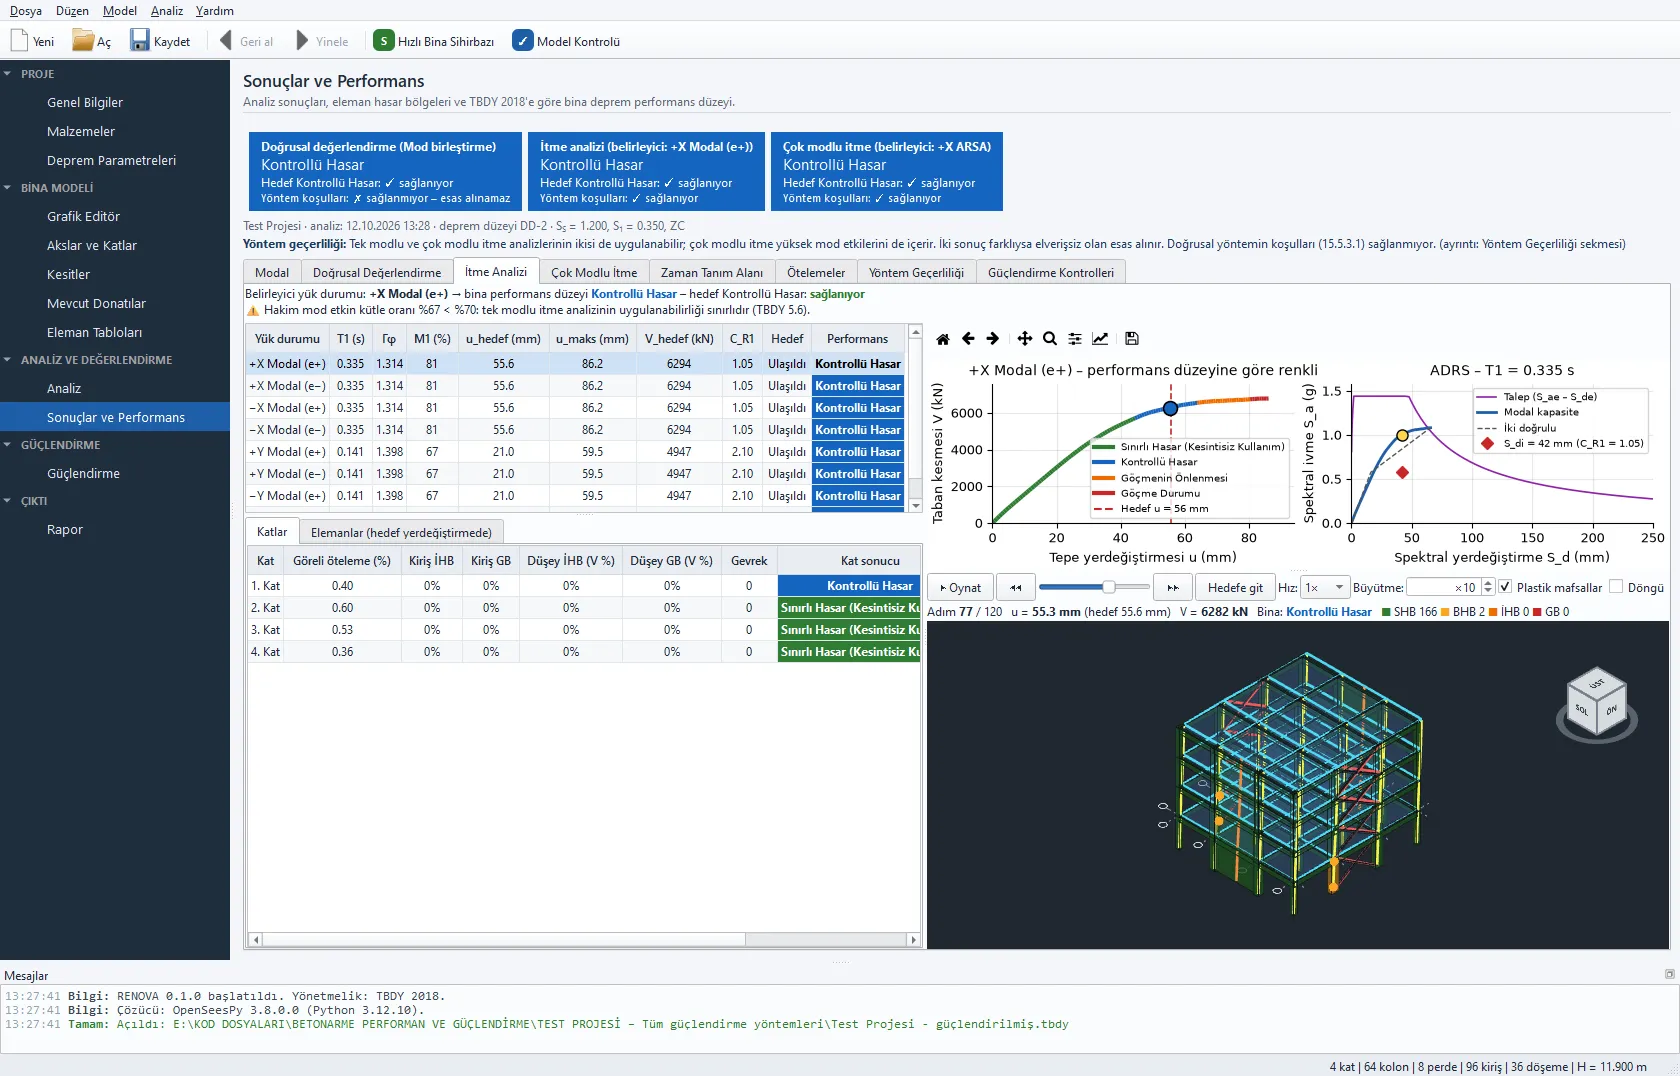Image resolution: width=1680 pixels, height=1076 pixels.
Task: Collapse the BİNA MODELİ section
Action: (8, 188)
